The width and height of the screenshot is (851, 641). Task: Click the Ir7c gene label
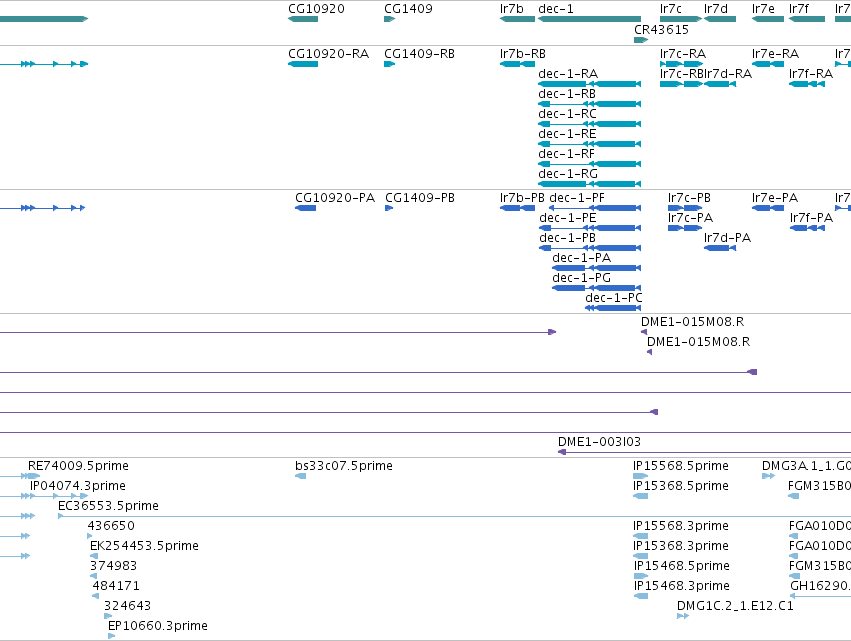coord(671,9)
